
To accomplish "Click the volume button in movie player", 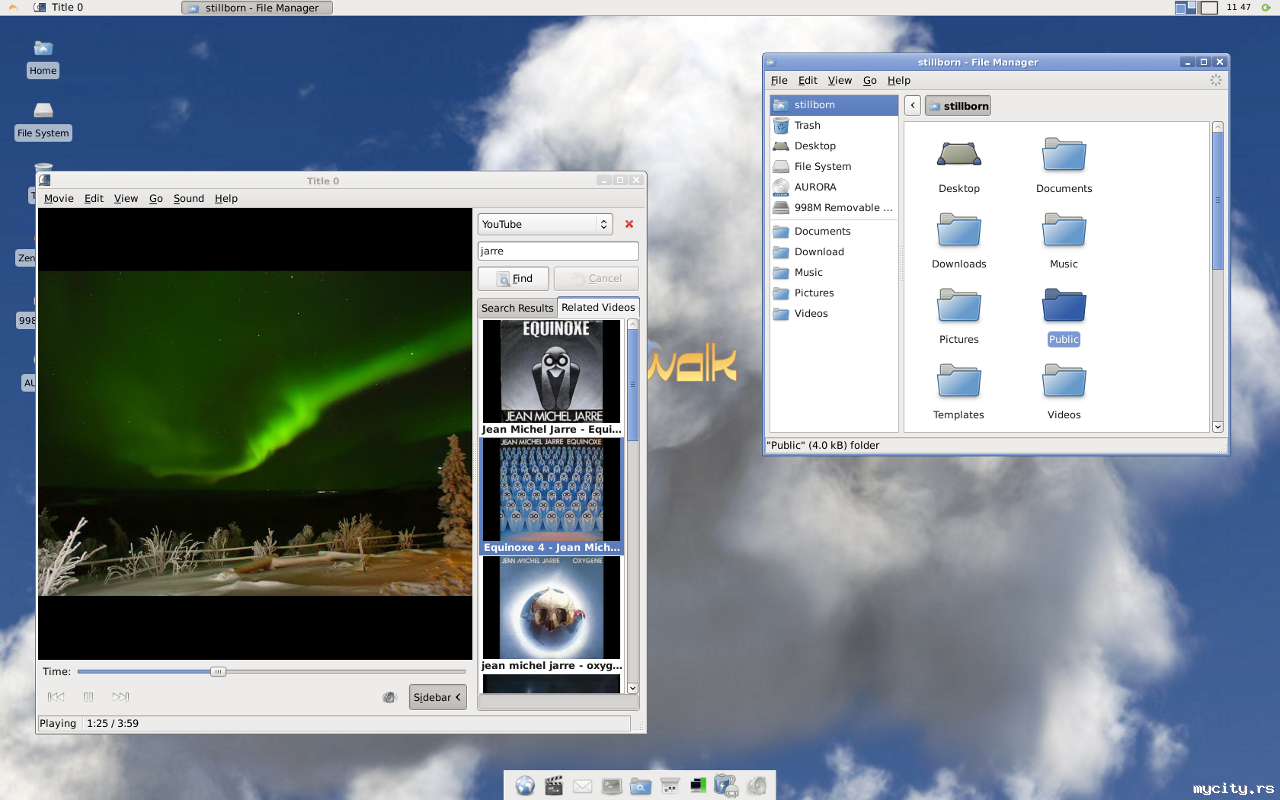I will [390, 697].
